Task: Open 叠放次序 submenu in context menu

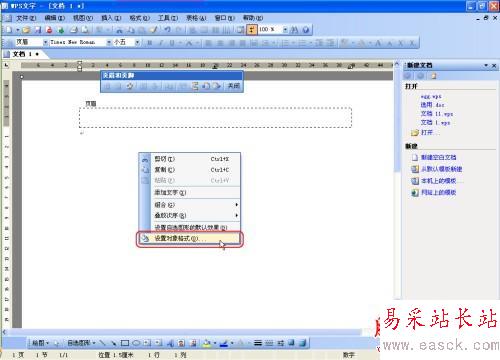Action: (189, 215)
